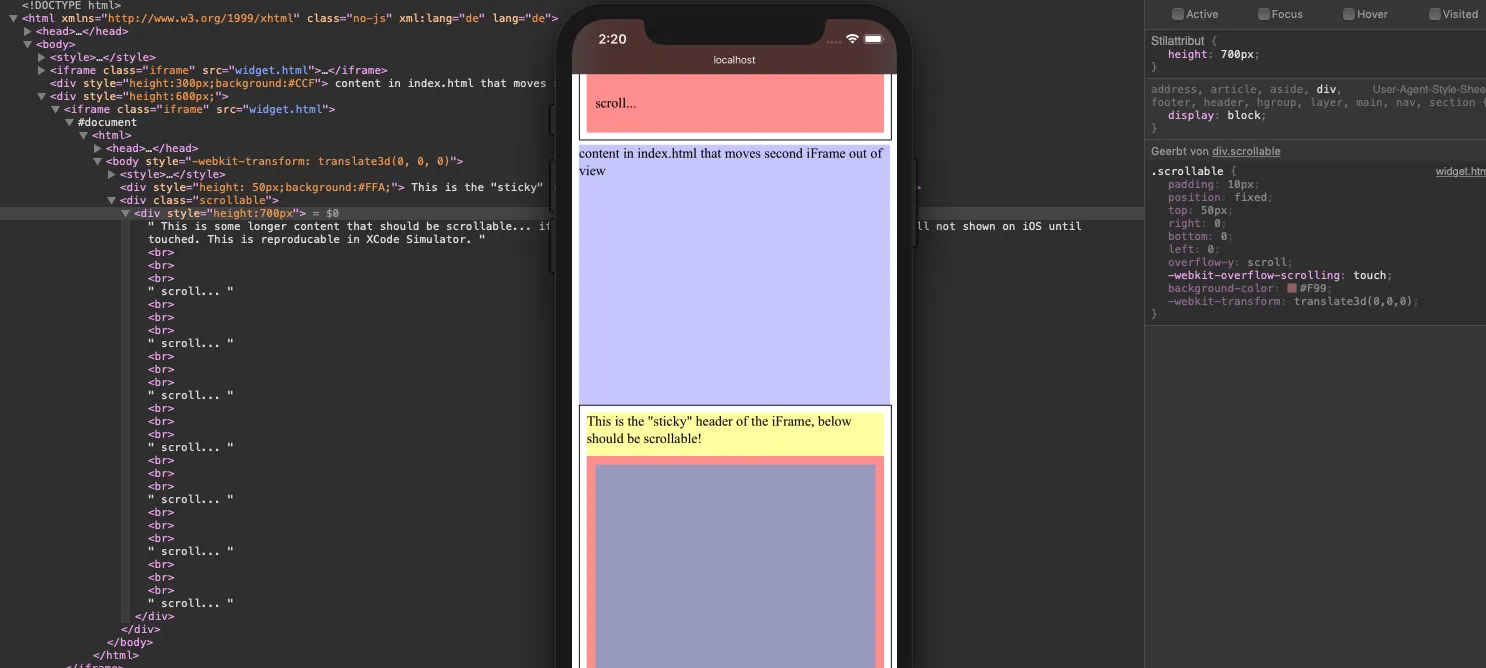Click the #F99 background color swatch
This screenshot has height=668, width=1486.
coord(1292,288)
